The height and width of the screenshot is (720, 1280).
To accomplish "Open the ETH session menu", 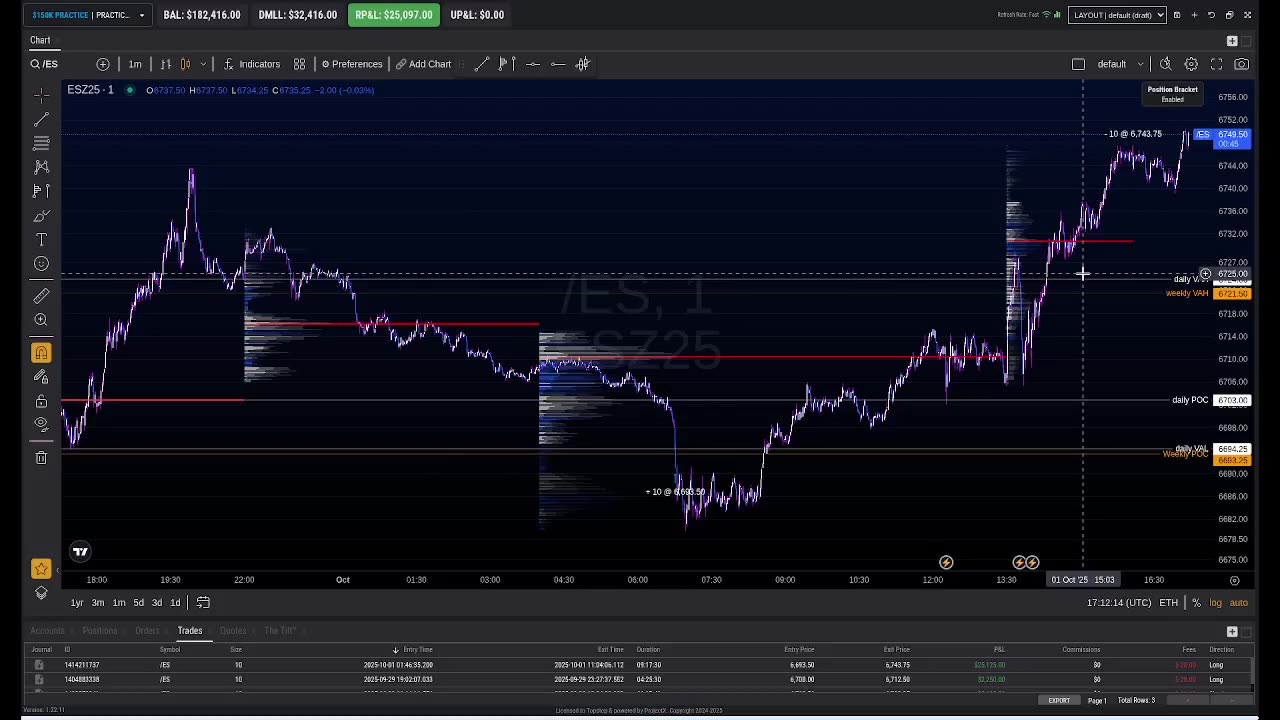I will point(1168,603).
